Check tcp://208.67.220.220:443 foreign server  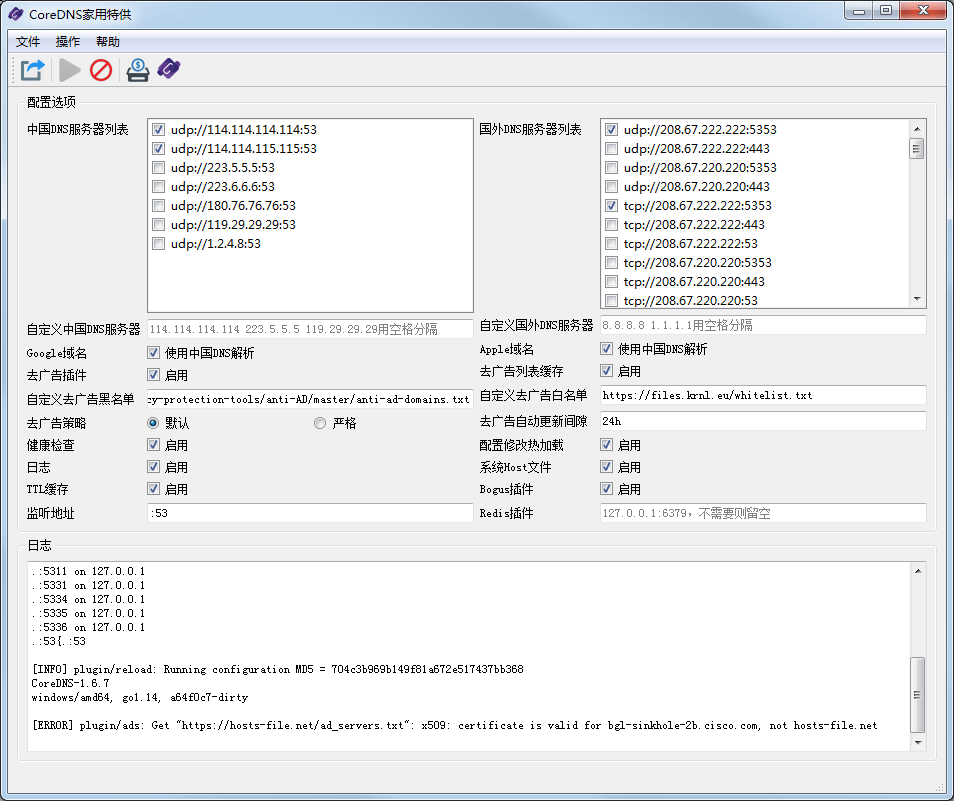pos(611,281)
